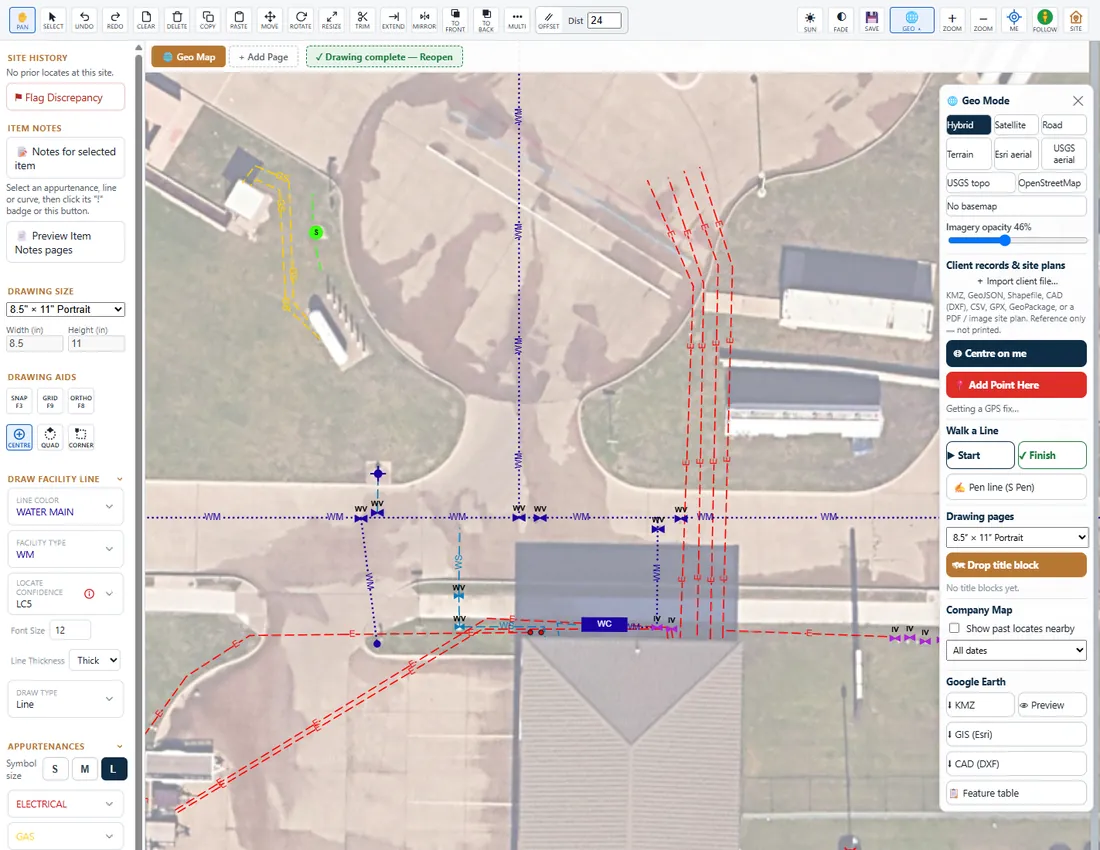
Task: Toggle Ortho F8 drawing aid
Action: point(81,401)
